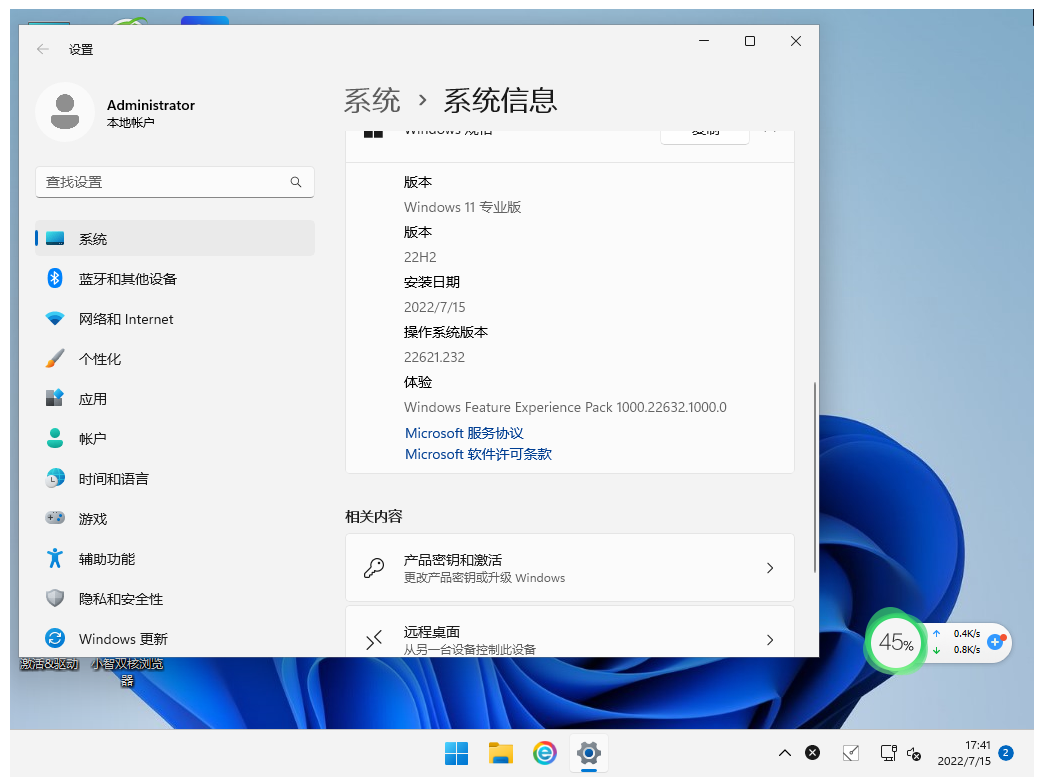
Task: Open 个性化 settings
Action: (x=175, y=359)
